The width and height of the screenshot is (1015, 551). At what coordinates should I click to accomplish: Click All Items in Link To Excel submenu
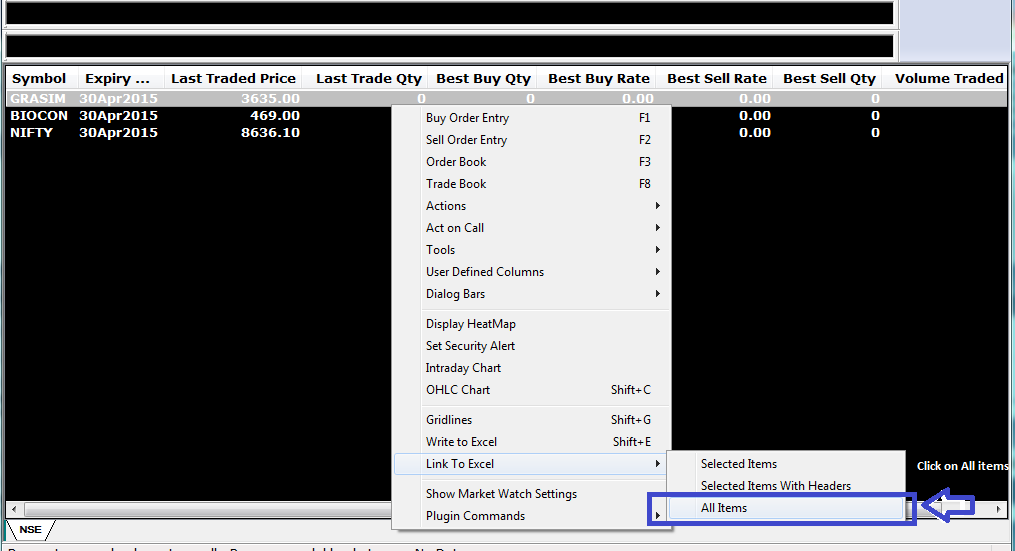point(724,508)
